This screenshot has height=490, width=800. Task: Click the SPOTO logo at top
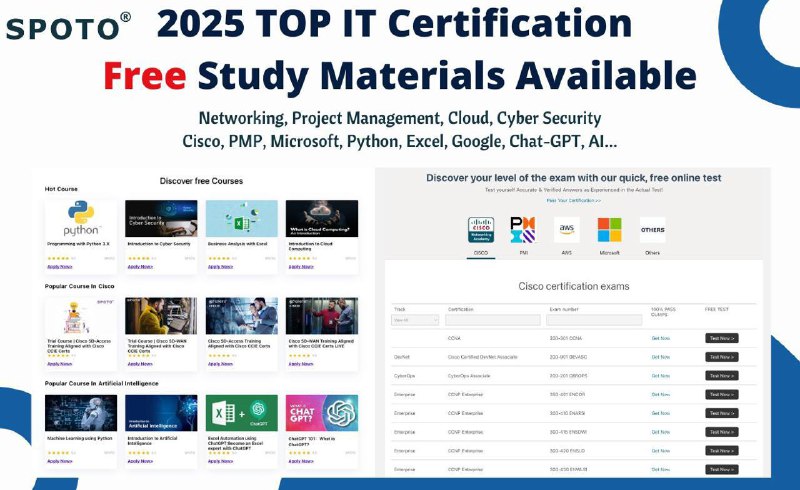[68, 27]
